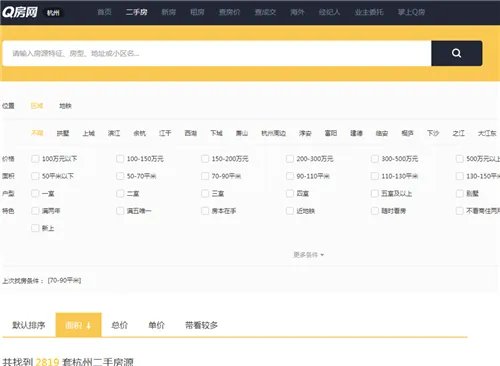Image resolution: width=500 pixels, height=366 pixels.
Task: Sort listings by 单价
Action: click(156, 325)
